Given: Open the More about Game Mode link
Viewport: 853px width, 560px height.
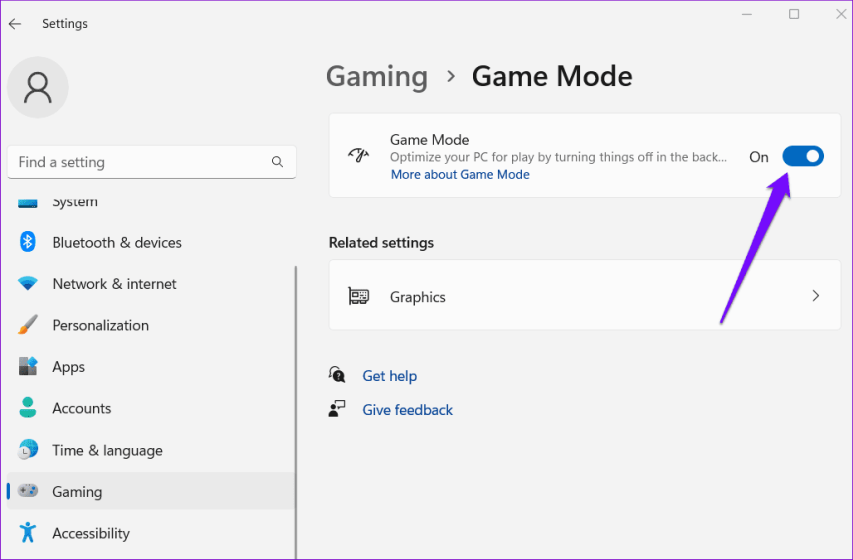Looking at the screenshot, I should [x=460, y=174].
